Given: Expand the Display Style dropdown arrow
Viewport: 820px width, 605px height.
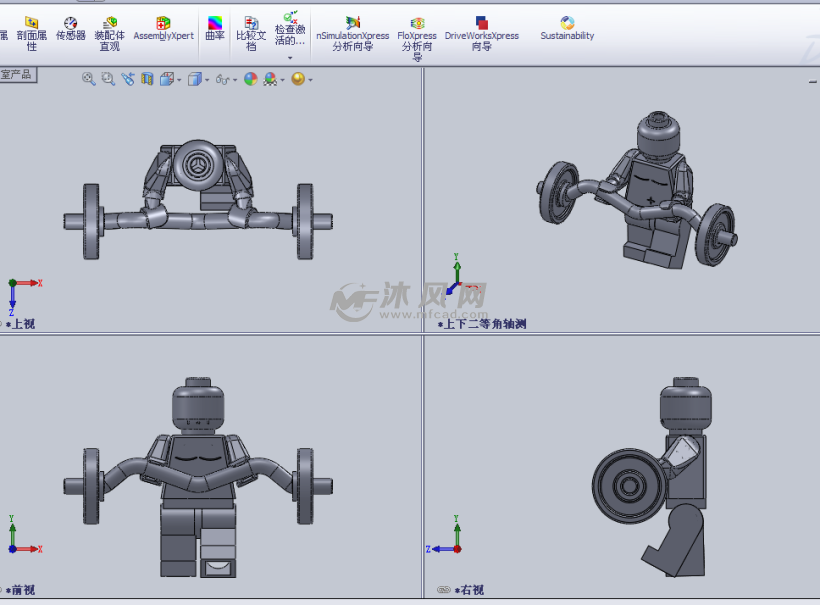Looking at the screenshot, I should pos(207,80).
